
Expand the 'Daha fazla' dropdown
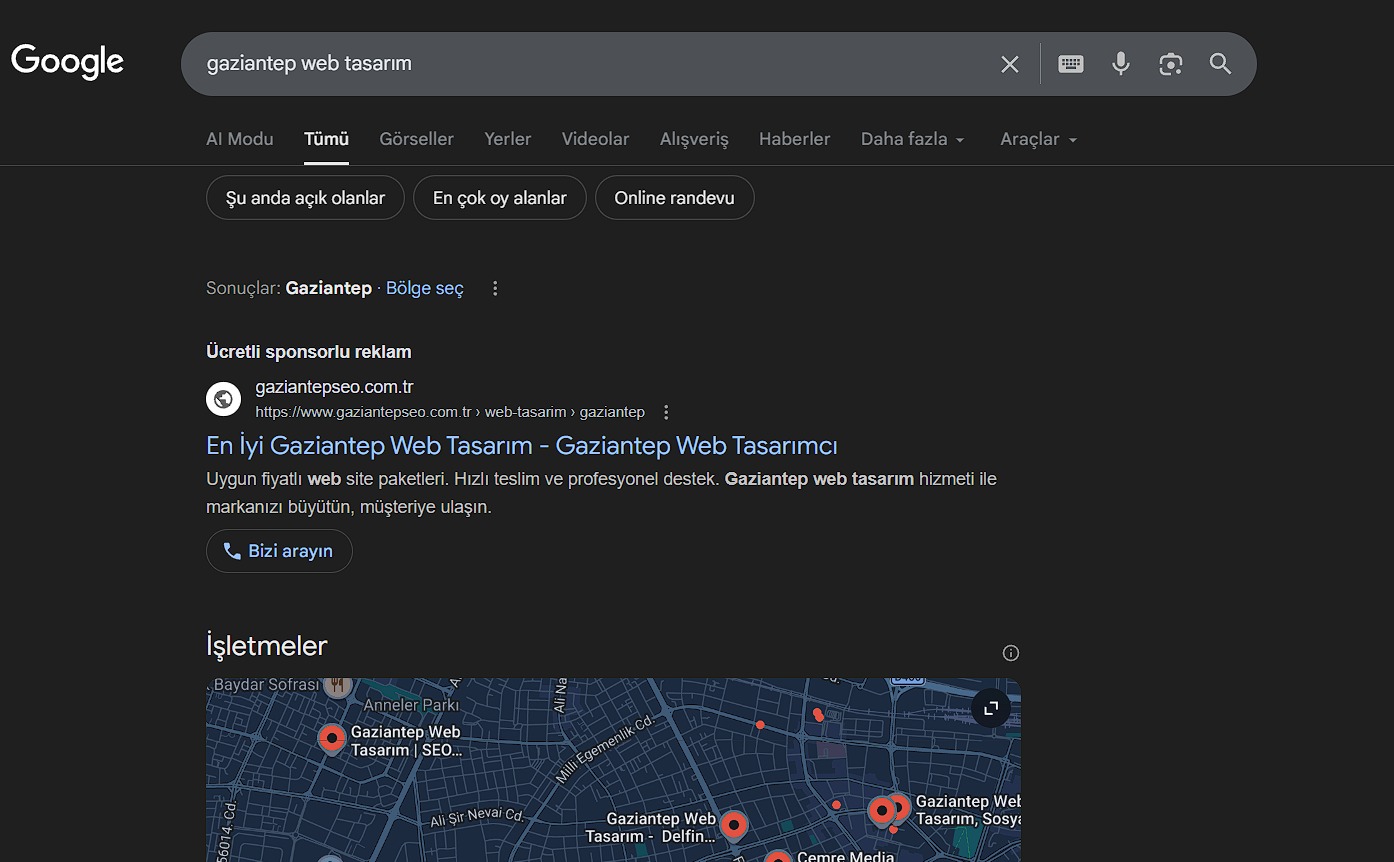912,139
